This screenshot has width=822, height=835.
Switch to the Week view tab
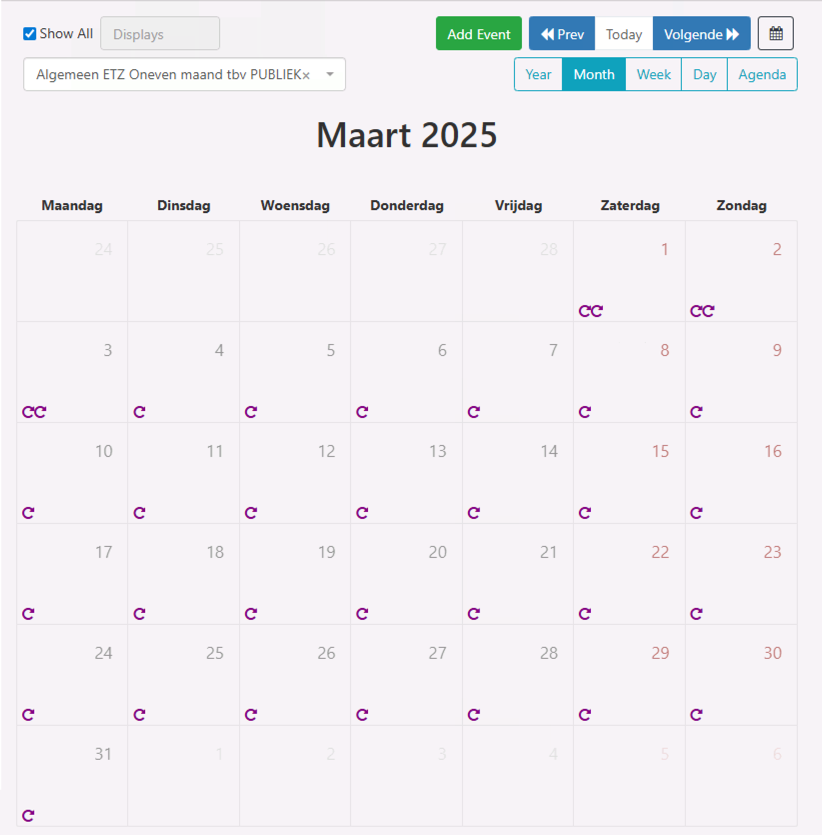click(653, 75)
